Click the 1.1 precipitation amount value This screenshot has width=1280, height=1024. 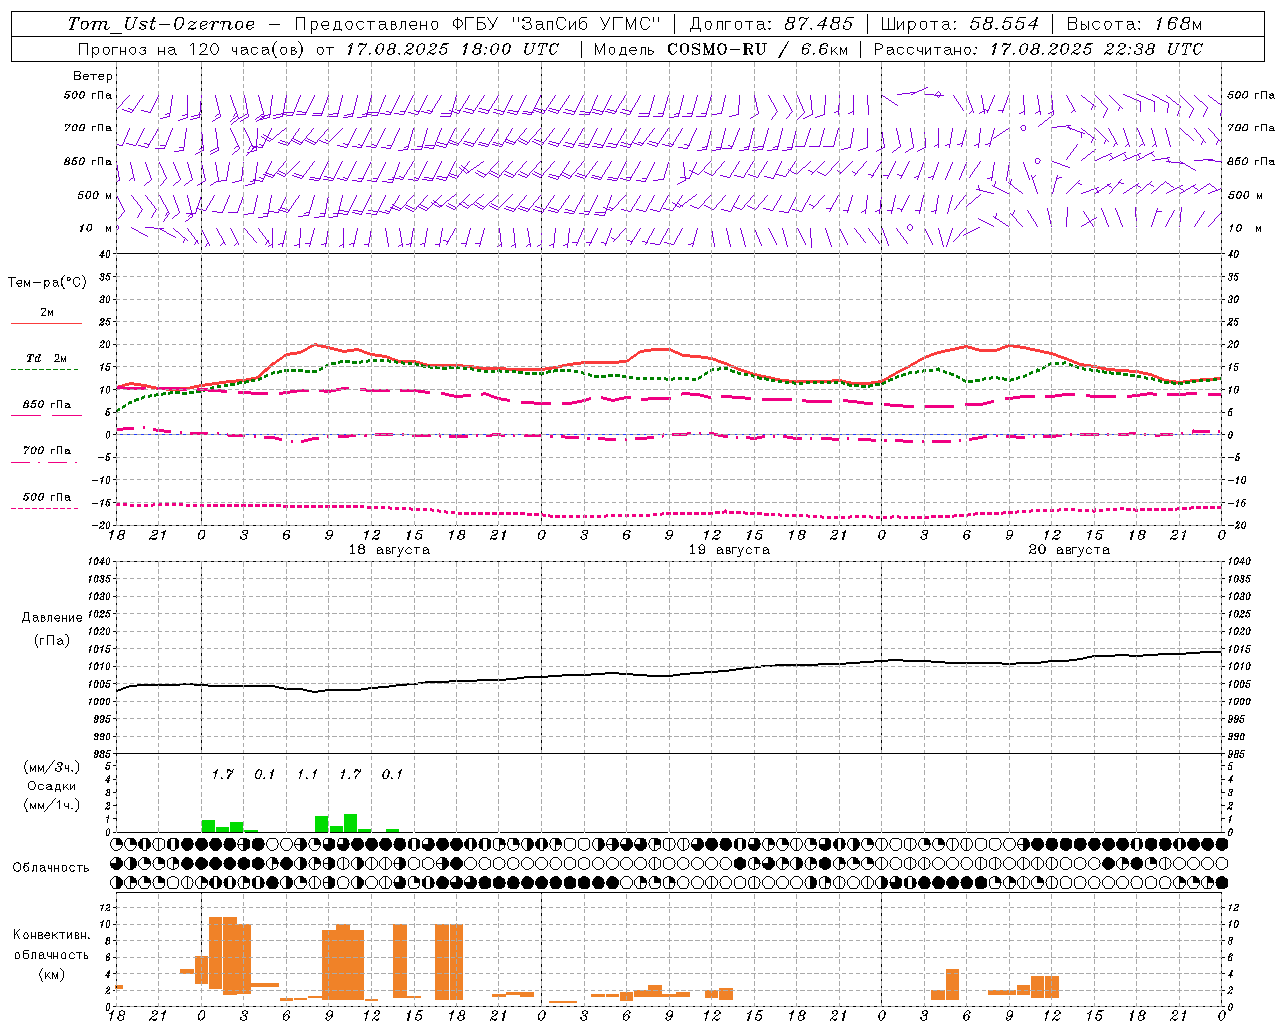point(307,774)
